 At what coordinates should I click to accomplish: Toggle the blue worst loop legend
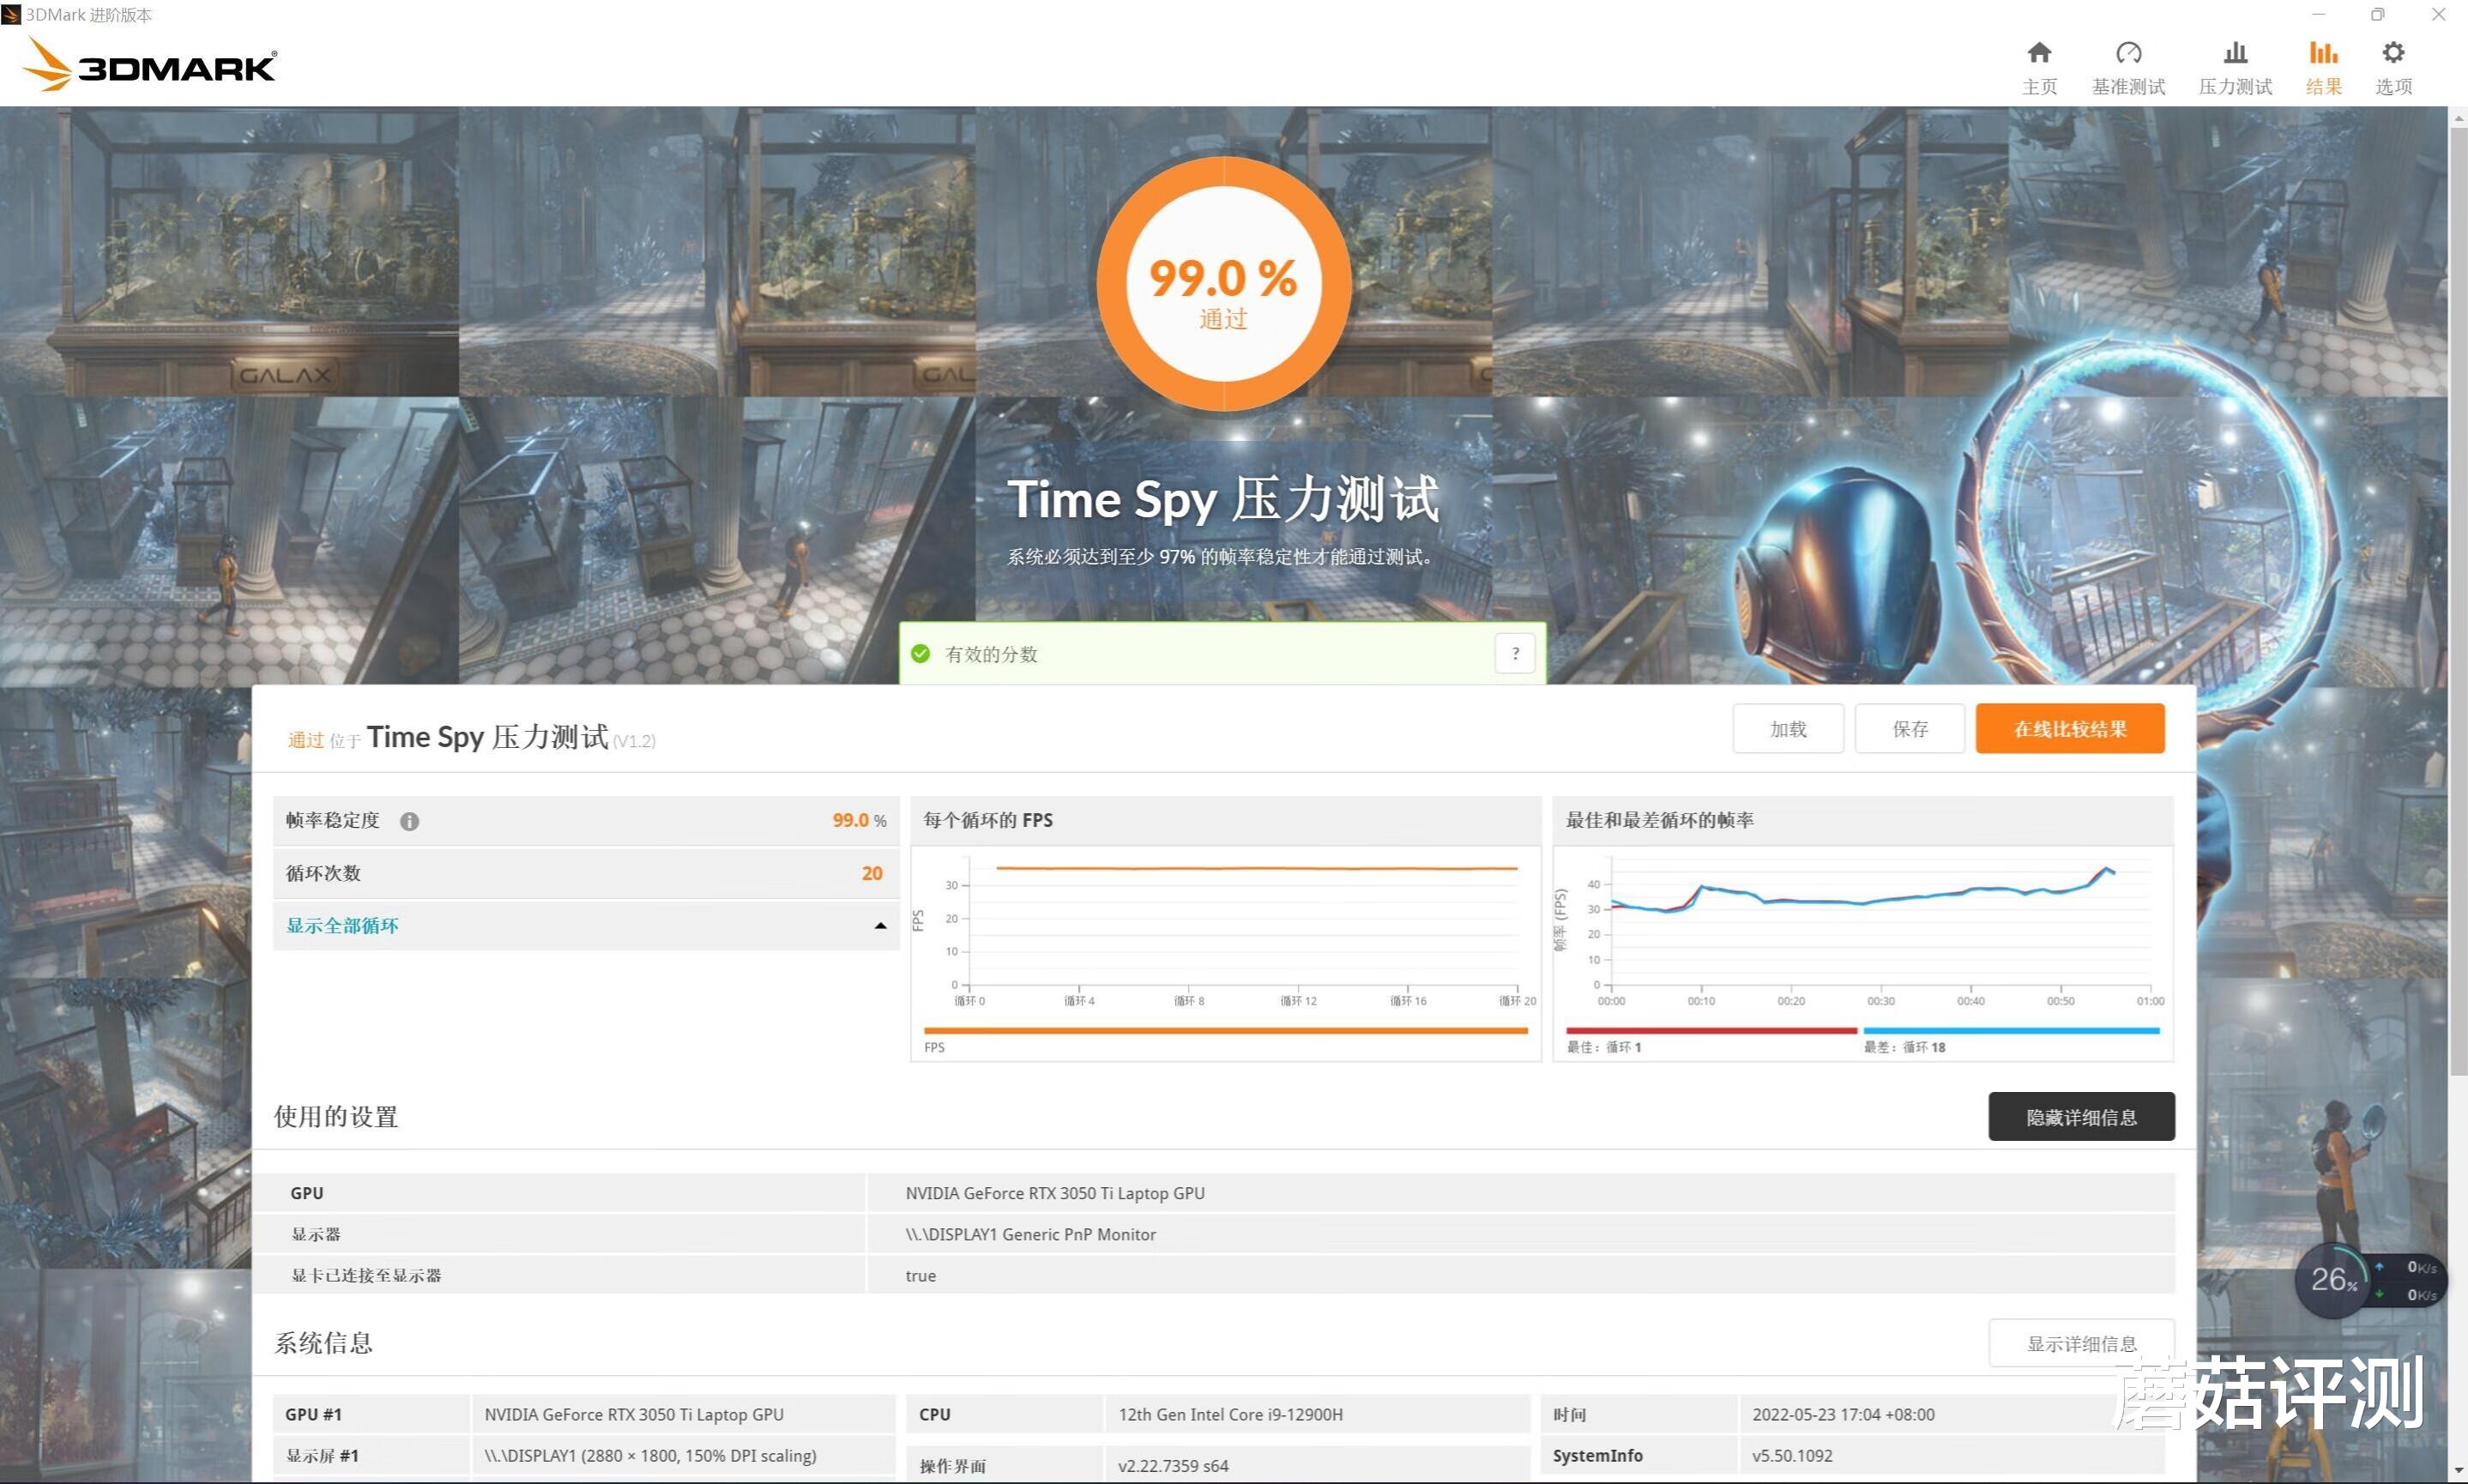pos(2010,1031)
